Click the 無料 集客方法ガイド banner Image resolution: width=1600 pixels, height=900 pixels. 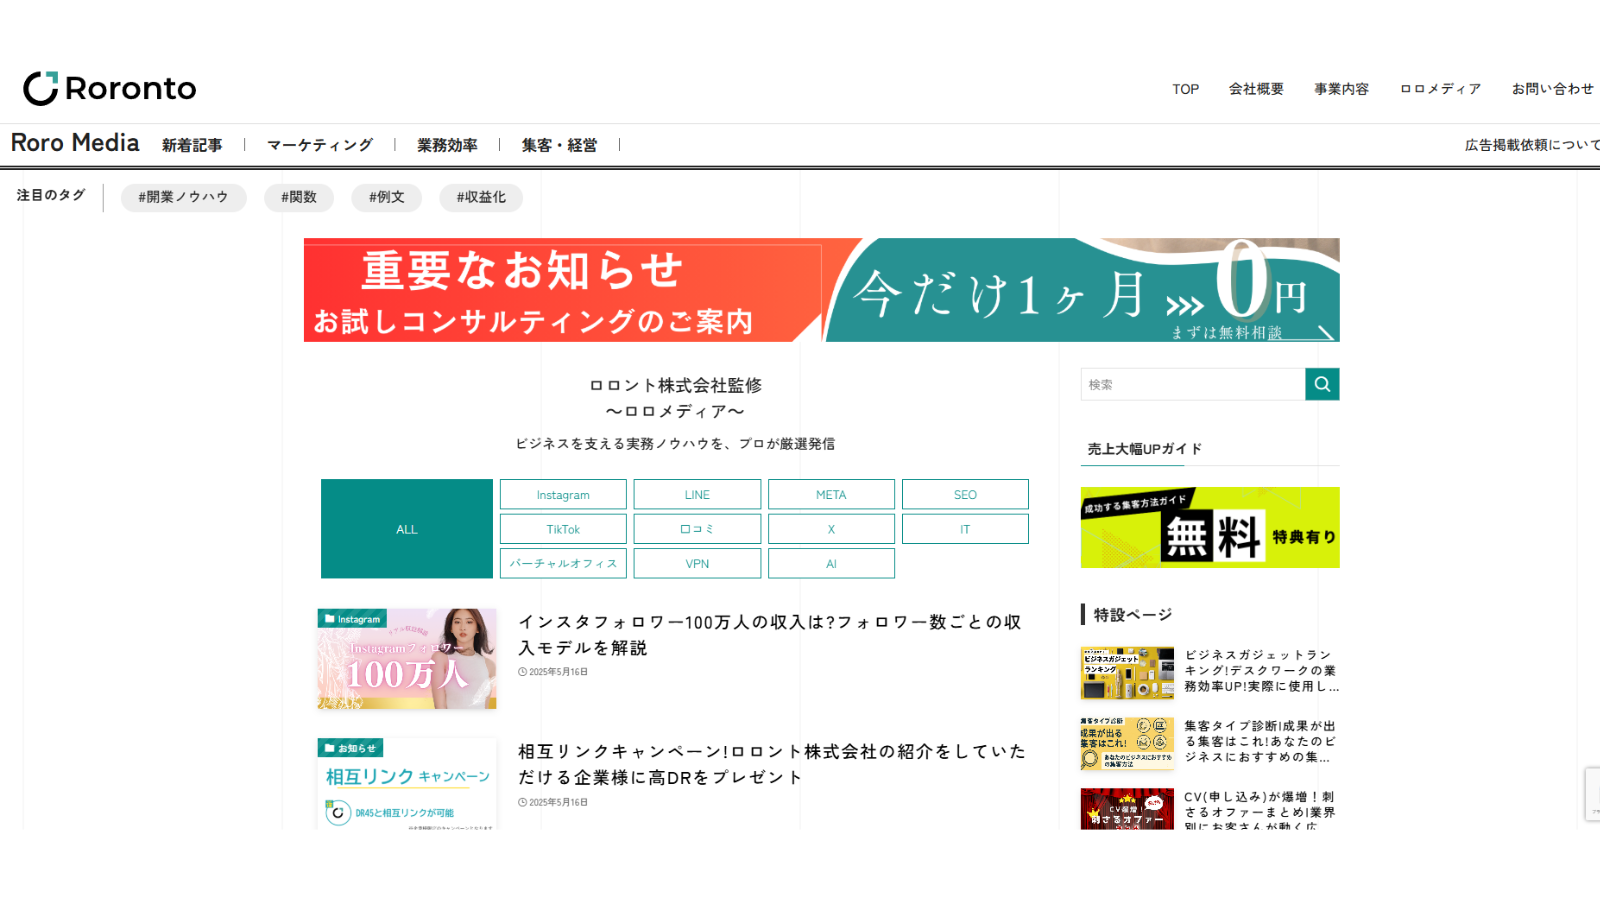(1209, 527)
